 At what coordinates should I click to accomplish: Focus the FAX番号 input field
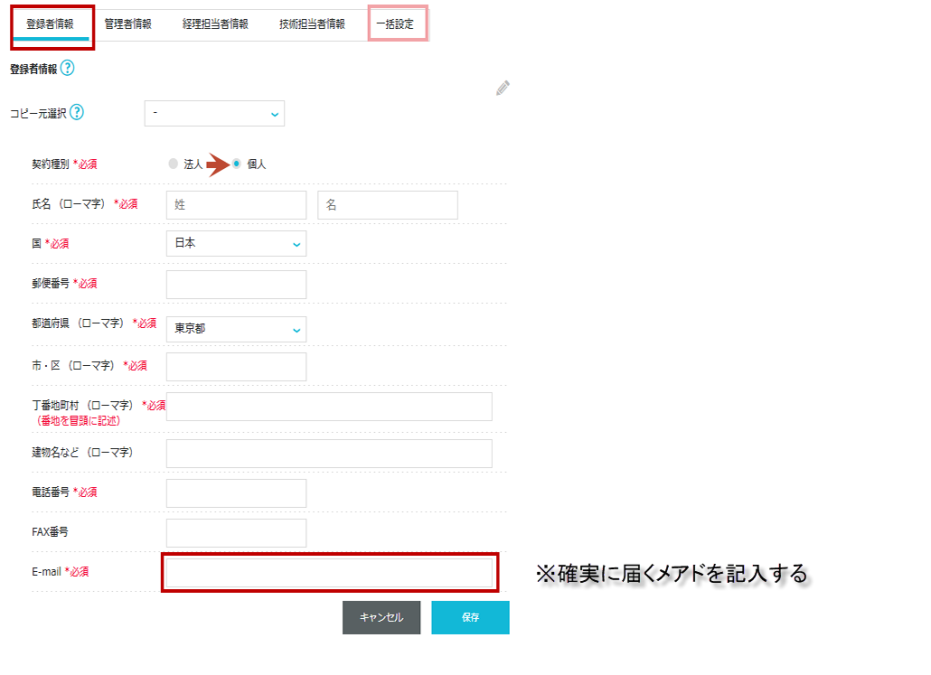236,533
